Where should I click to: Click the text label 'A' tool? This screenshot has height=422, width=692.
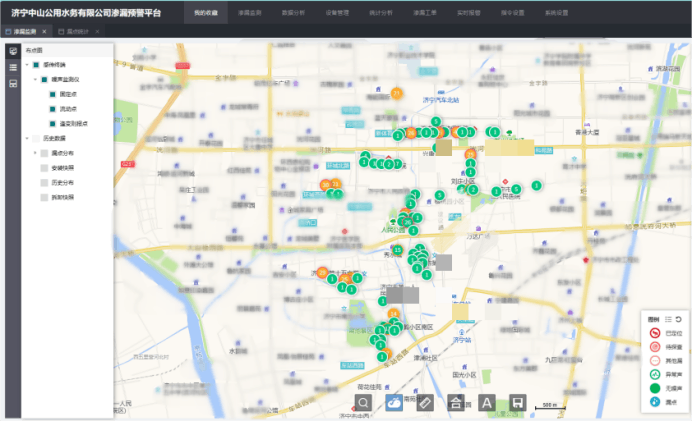point(487,402)
